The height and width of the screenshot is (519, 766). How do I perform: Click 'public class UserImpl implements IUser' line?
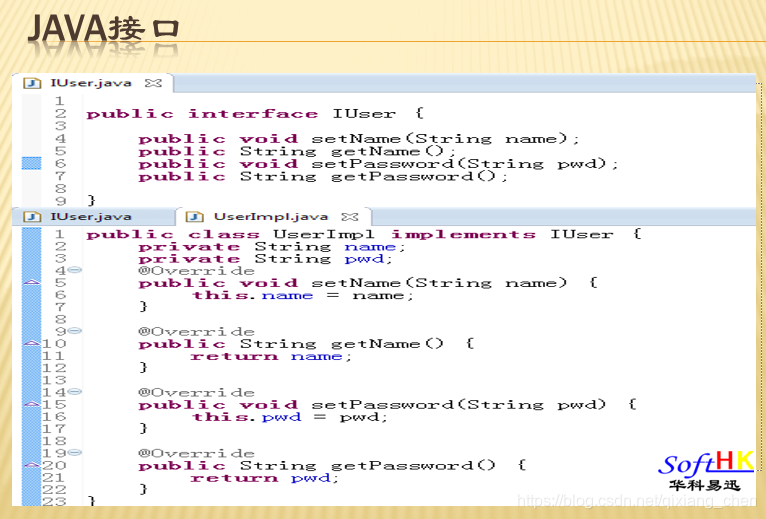point(349,234)
